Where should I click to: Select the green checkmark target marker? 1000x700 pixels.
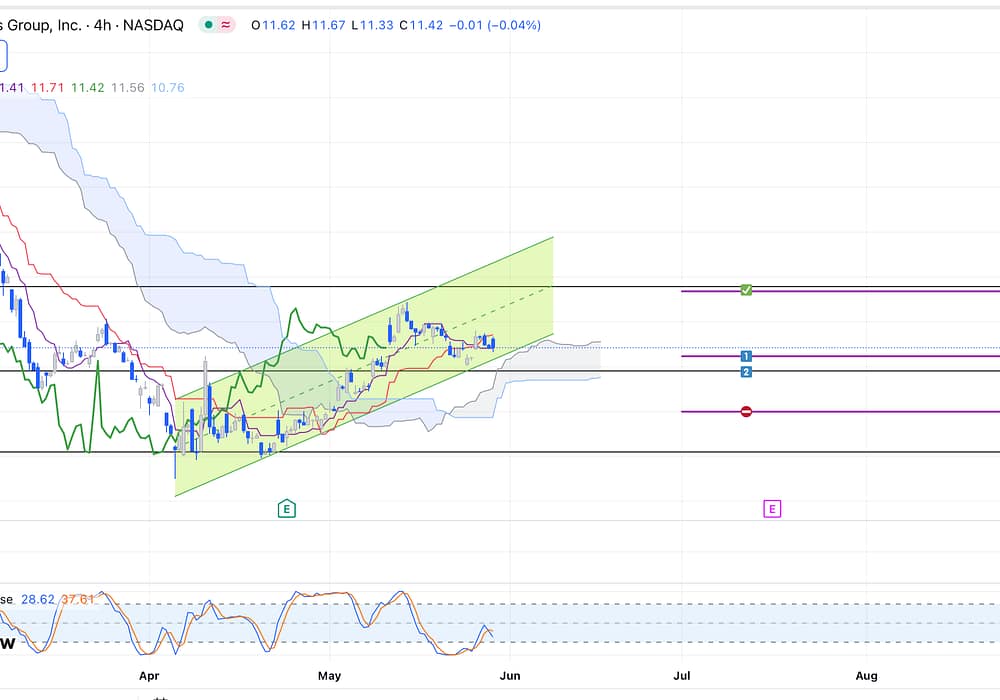coord(746,290)
